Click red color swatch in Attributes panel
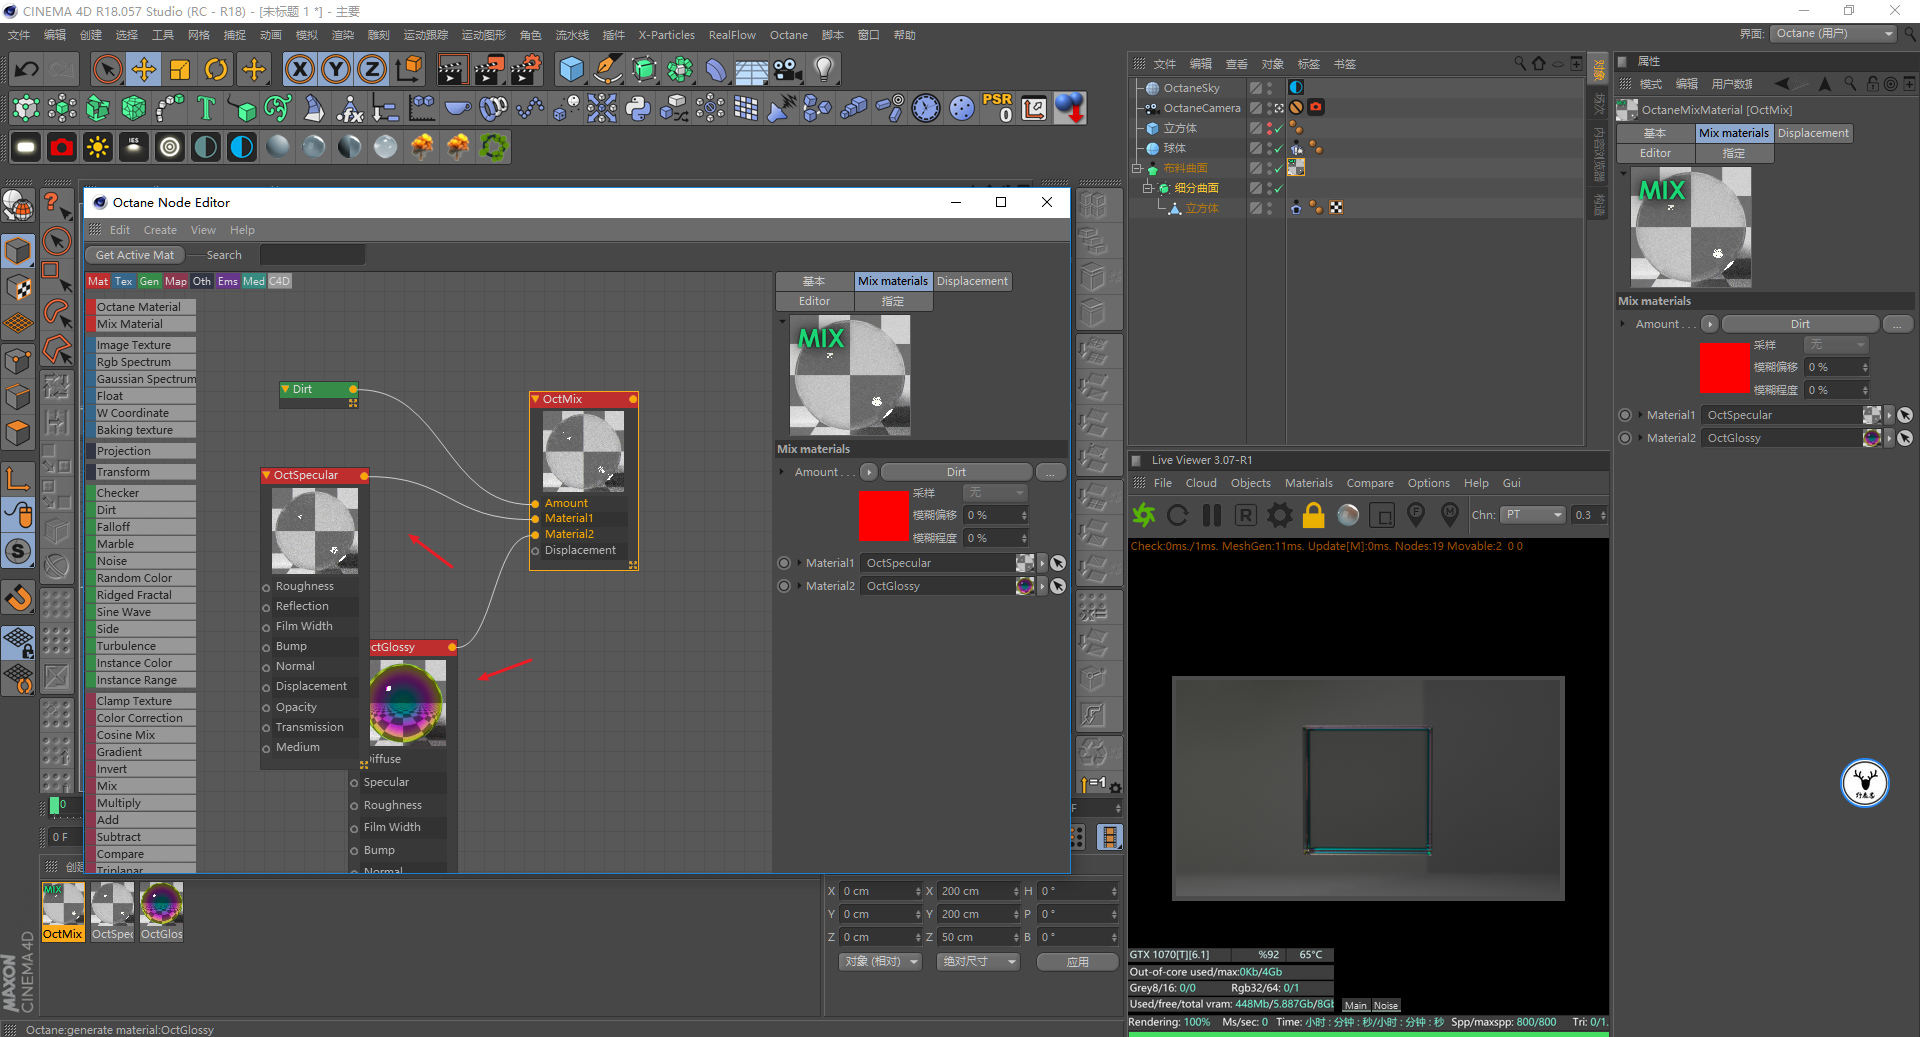 (x=1725, y=368)
